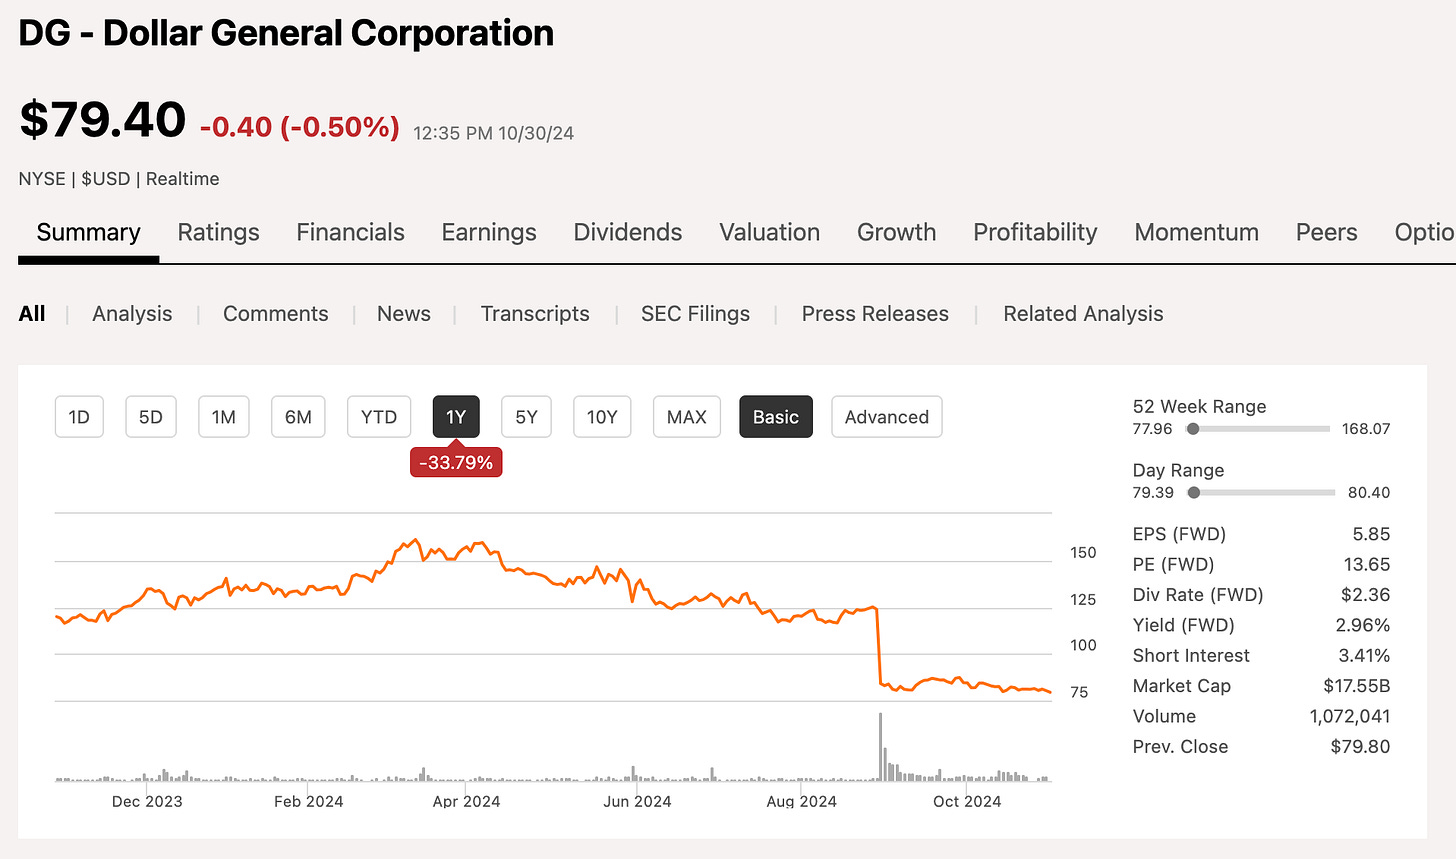Filter by News

[404, 314]
